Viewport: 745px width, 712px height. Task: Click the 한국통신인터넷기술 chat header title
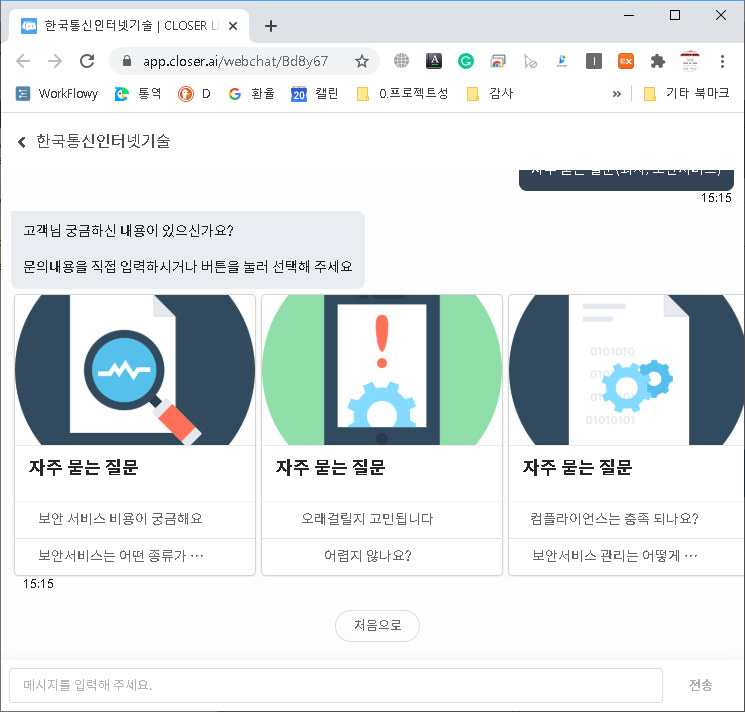[103, 142]
